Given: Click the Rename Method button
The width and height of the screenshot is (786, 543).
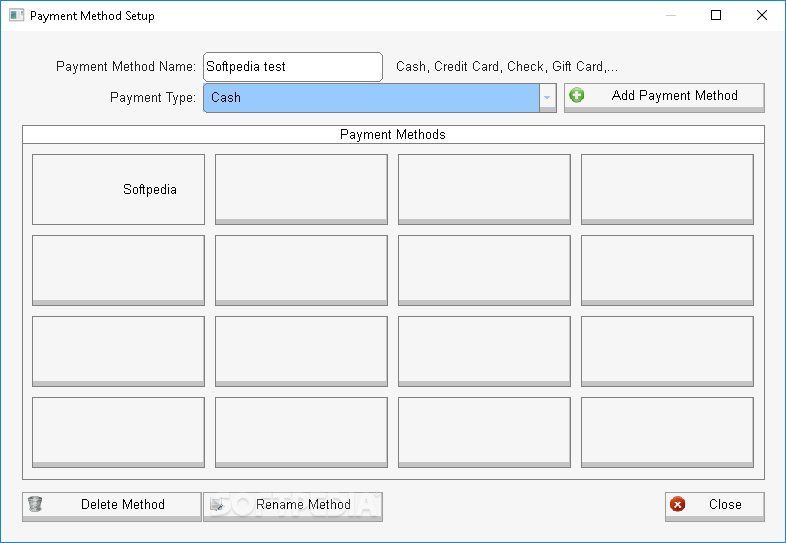Looking at the screenshot, I should [x=293, y=506].
